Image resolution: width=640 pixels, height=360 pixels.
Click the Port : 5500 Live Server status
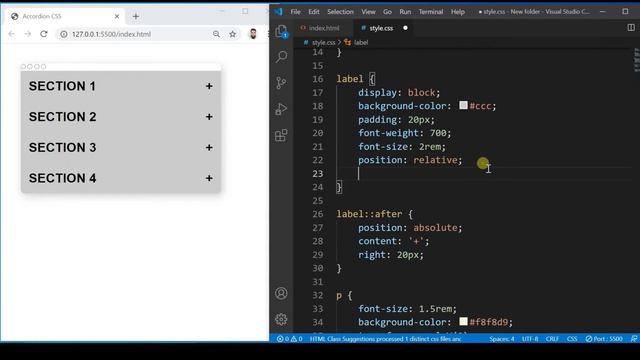click(x=604, y=339)
